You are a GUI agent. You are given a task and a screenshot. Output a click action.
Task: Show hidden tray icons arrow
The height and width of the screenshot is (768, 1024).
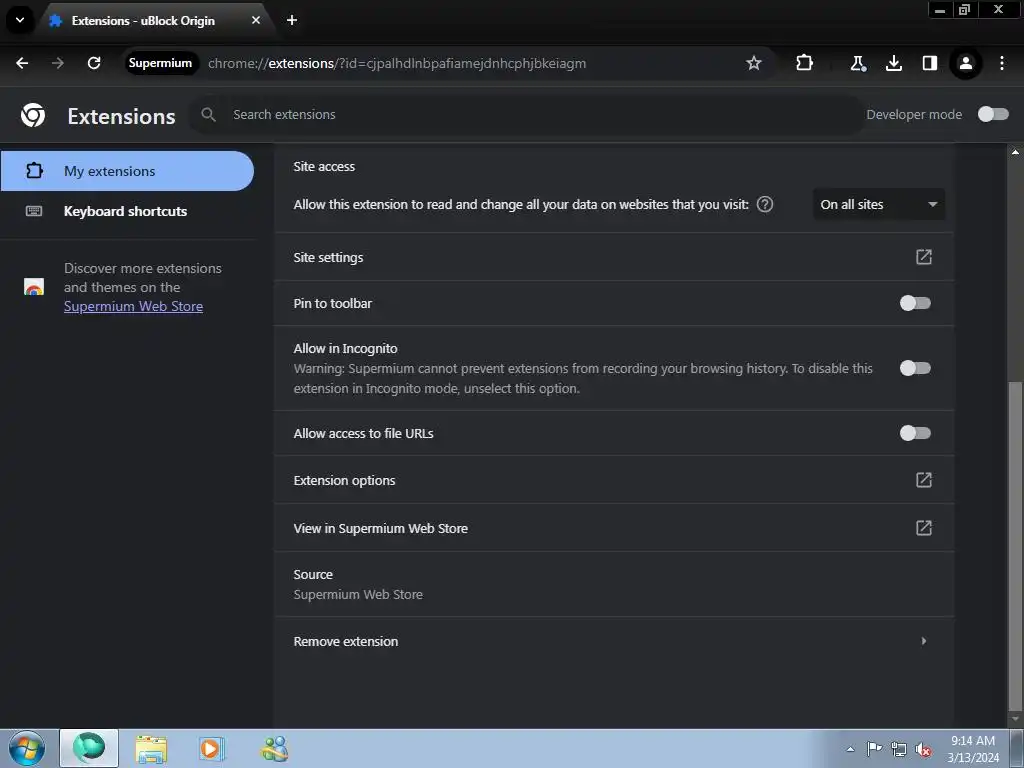[x=850, y=749]
